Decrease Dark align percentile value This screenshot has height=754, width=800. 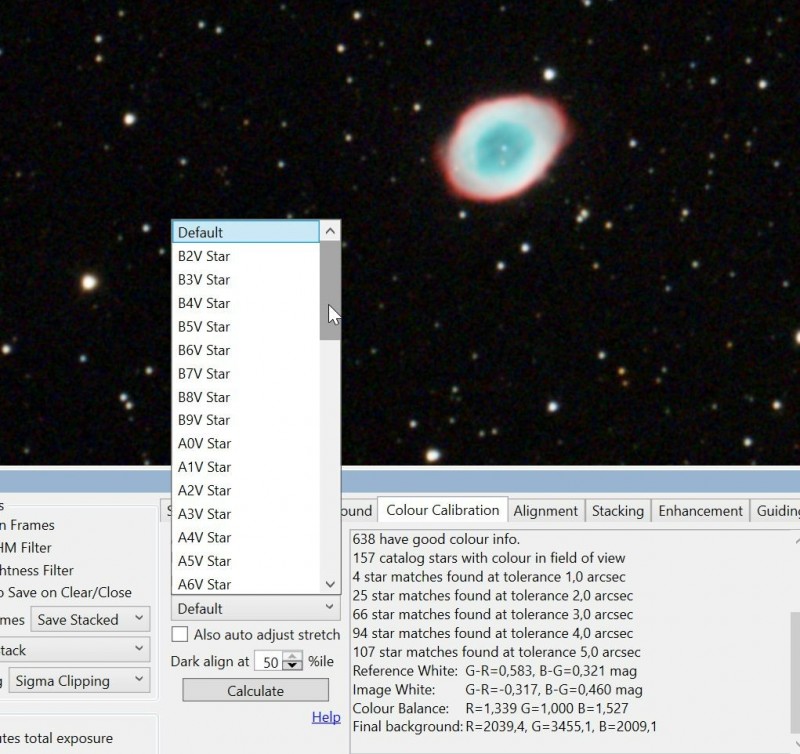(292, 666)
